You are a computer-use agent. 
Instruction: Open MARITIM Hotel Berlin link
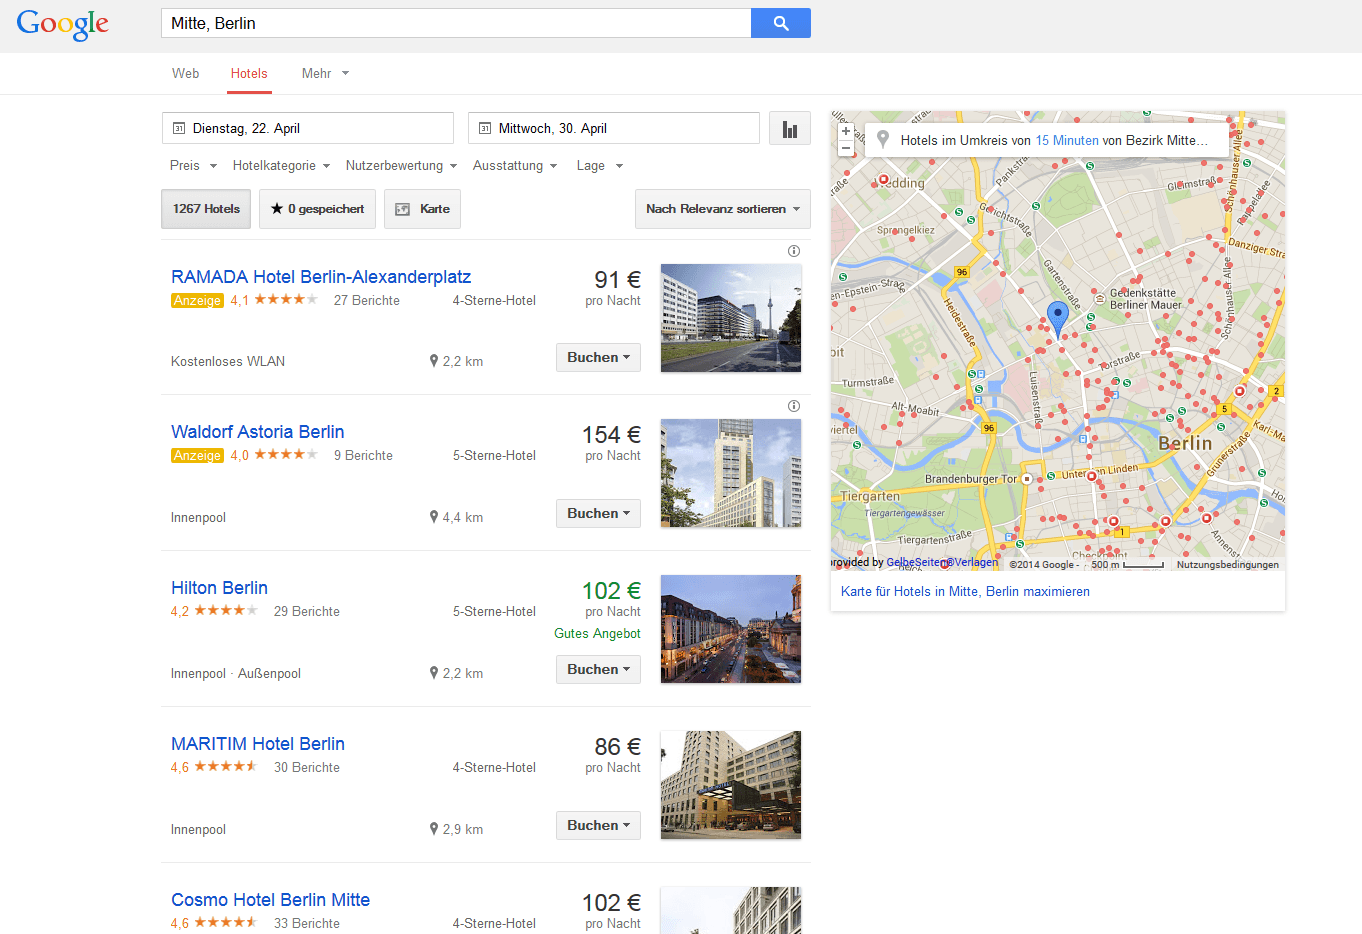257,744
